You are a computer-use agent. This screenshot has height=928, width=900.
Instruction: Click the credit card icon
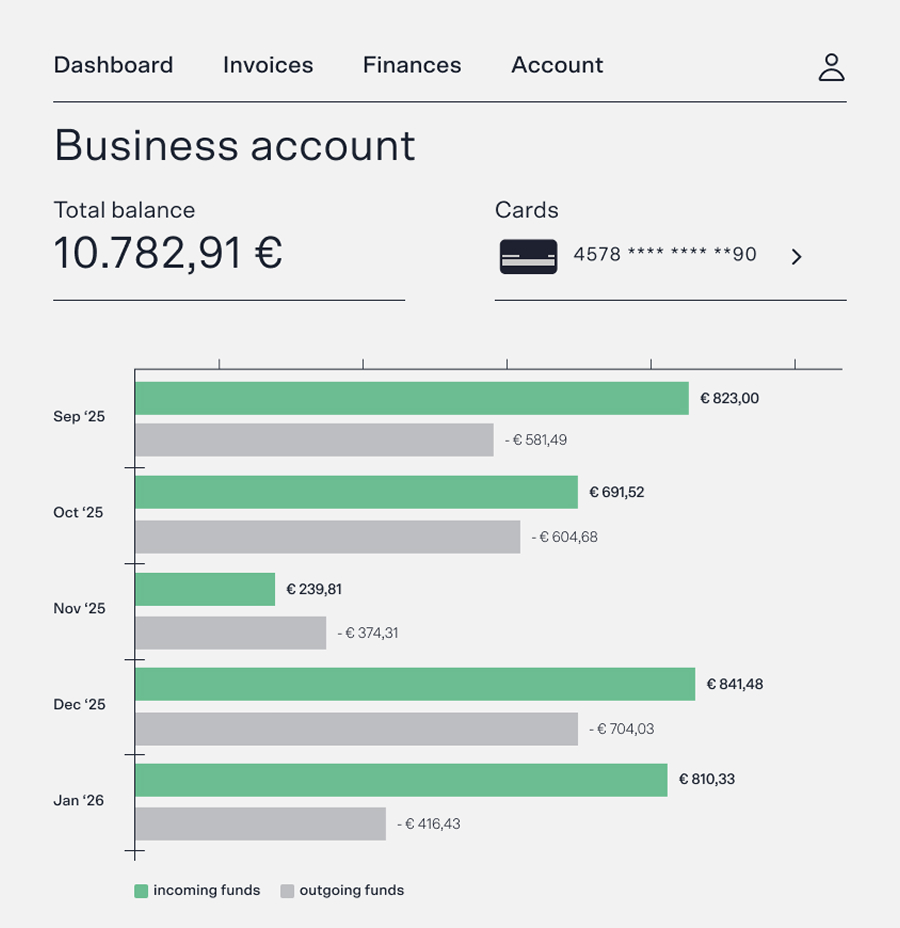[528, 257]
